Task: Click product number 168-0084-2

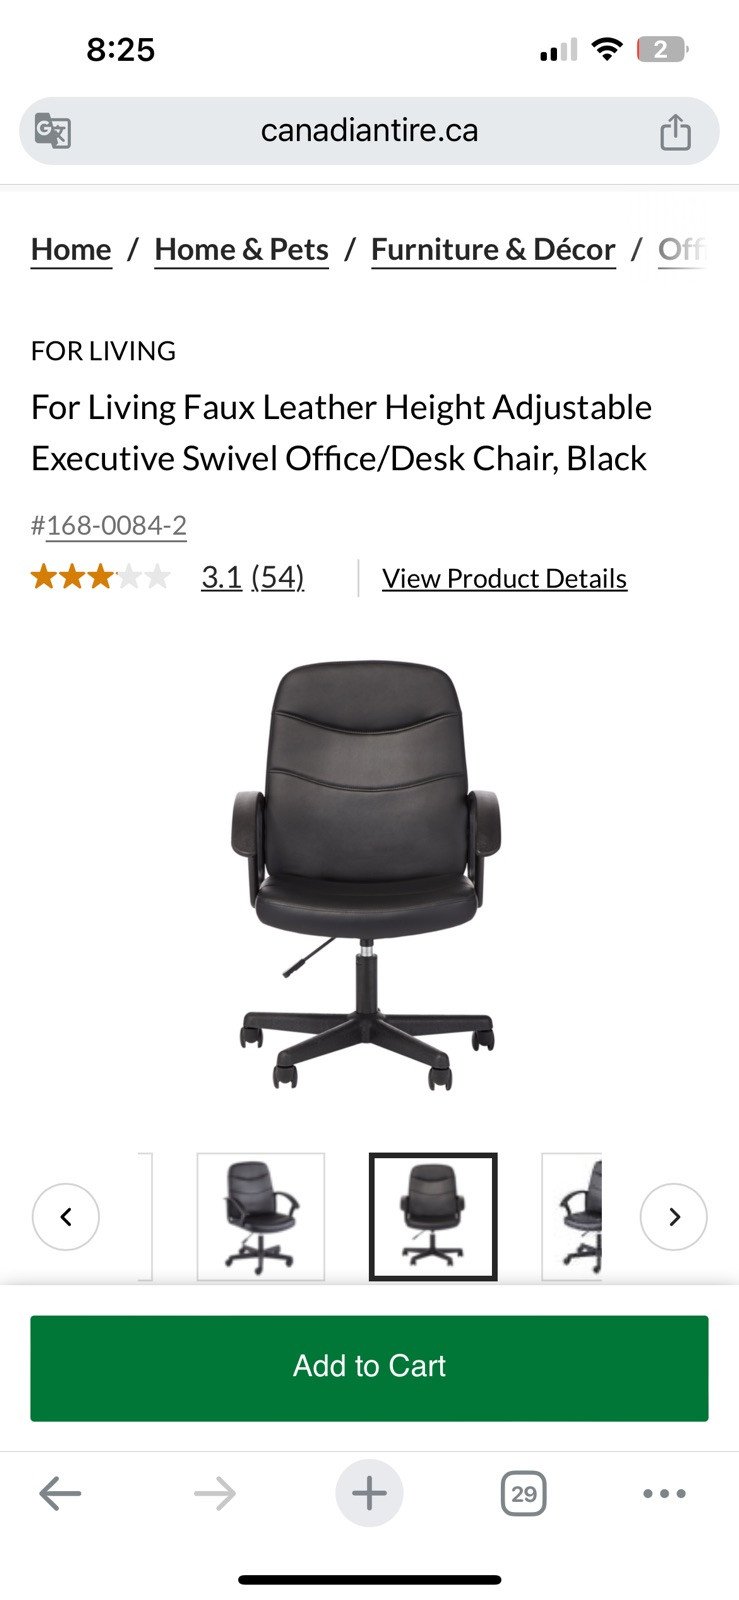Action: [x=117, y=526]
